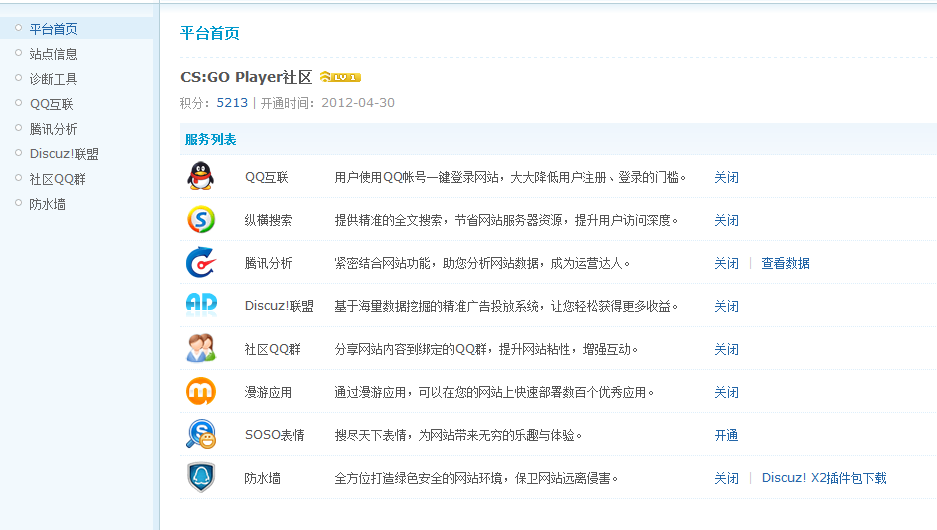Viewport: 937px width, 530px height.
Task: Click the 社区QQ群 two-people icon
Action: point(201,348)
